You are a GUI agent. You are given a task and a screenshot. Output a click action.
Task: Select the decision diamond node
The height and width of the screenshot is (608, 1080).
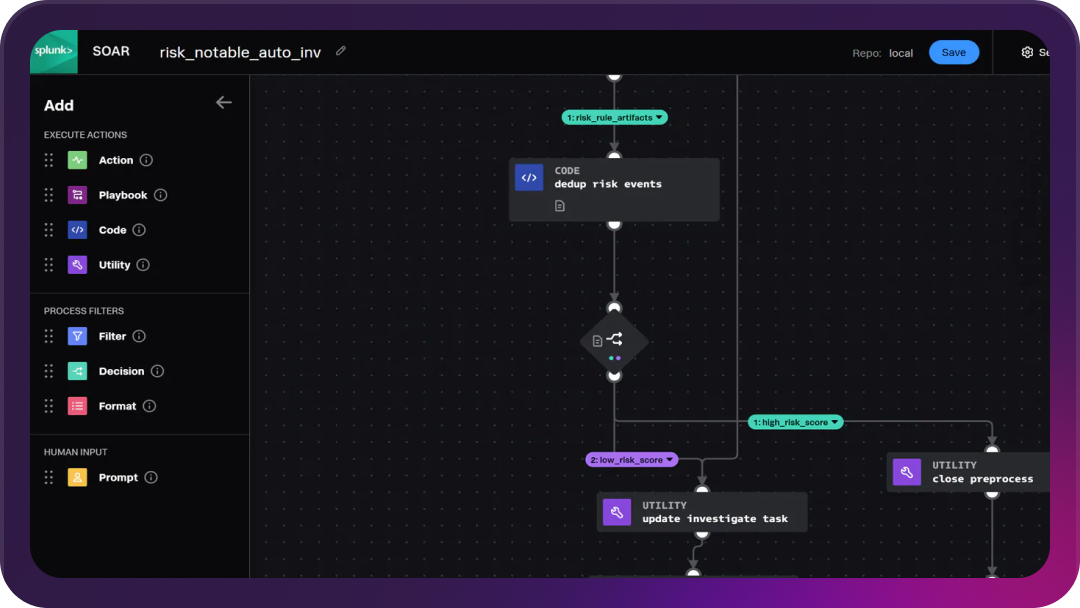[614, 341]
